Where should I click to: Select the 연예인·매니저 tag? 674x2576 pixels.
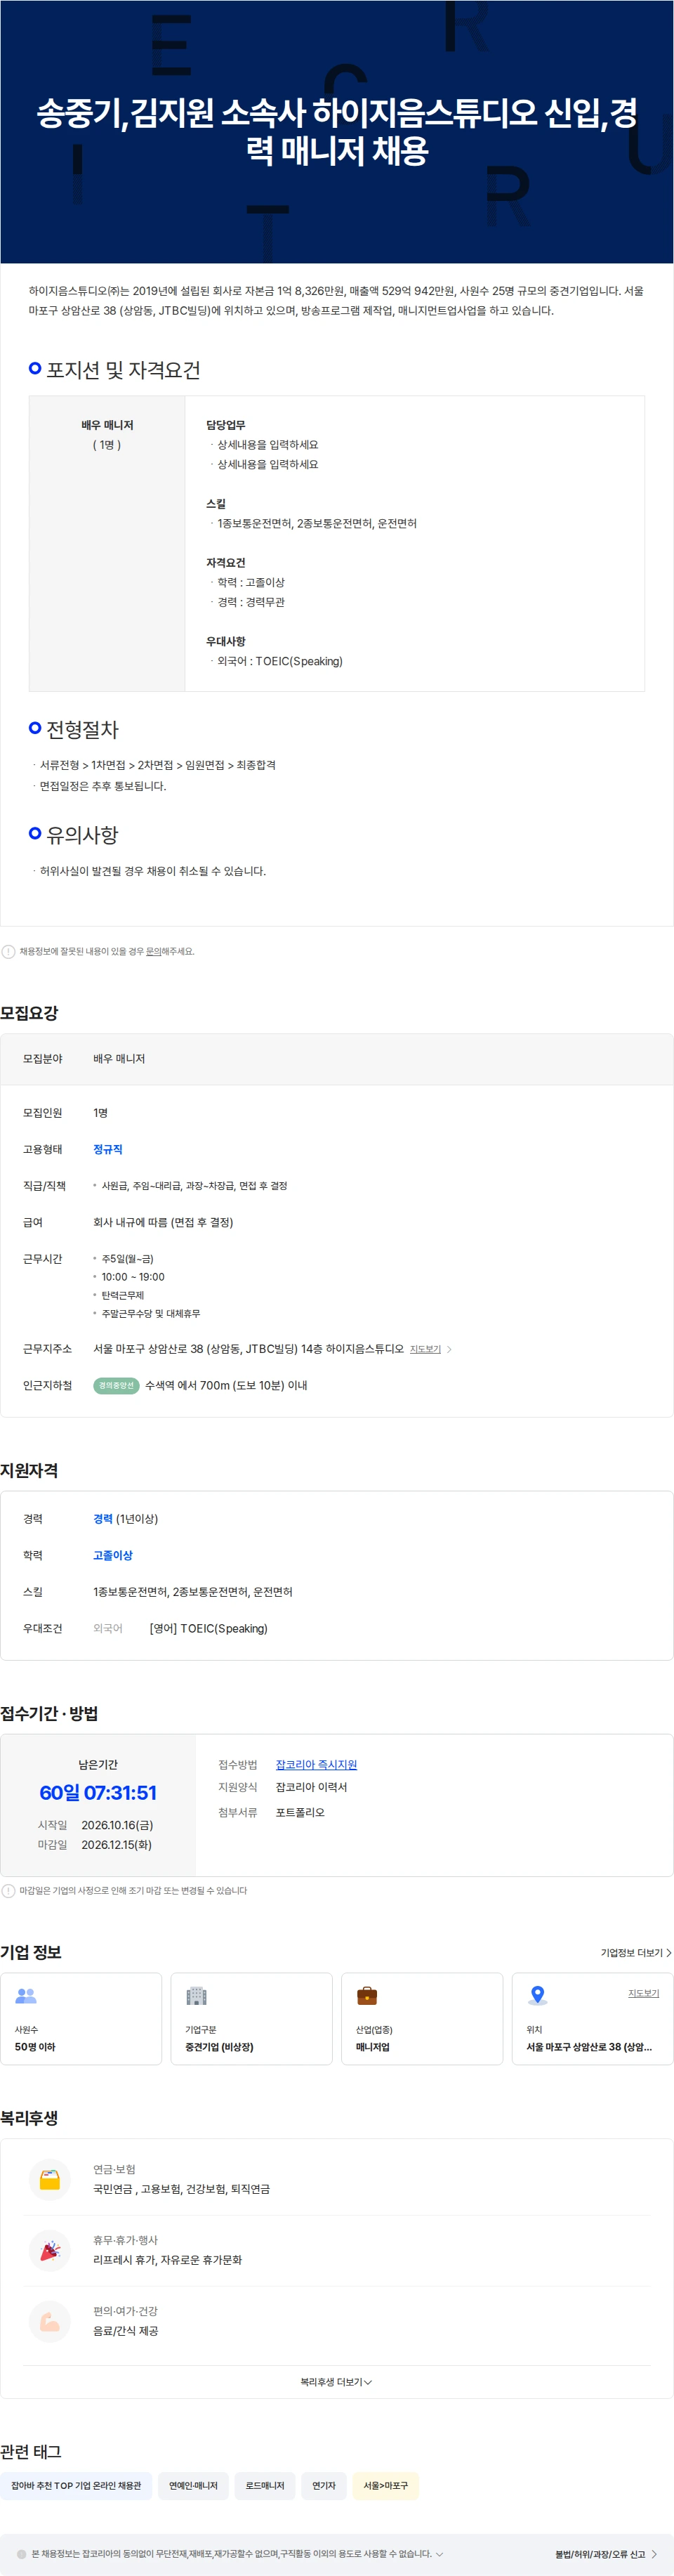[x=193, y=2485]
